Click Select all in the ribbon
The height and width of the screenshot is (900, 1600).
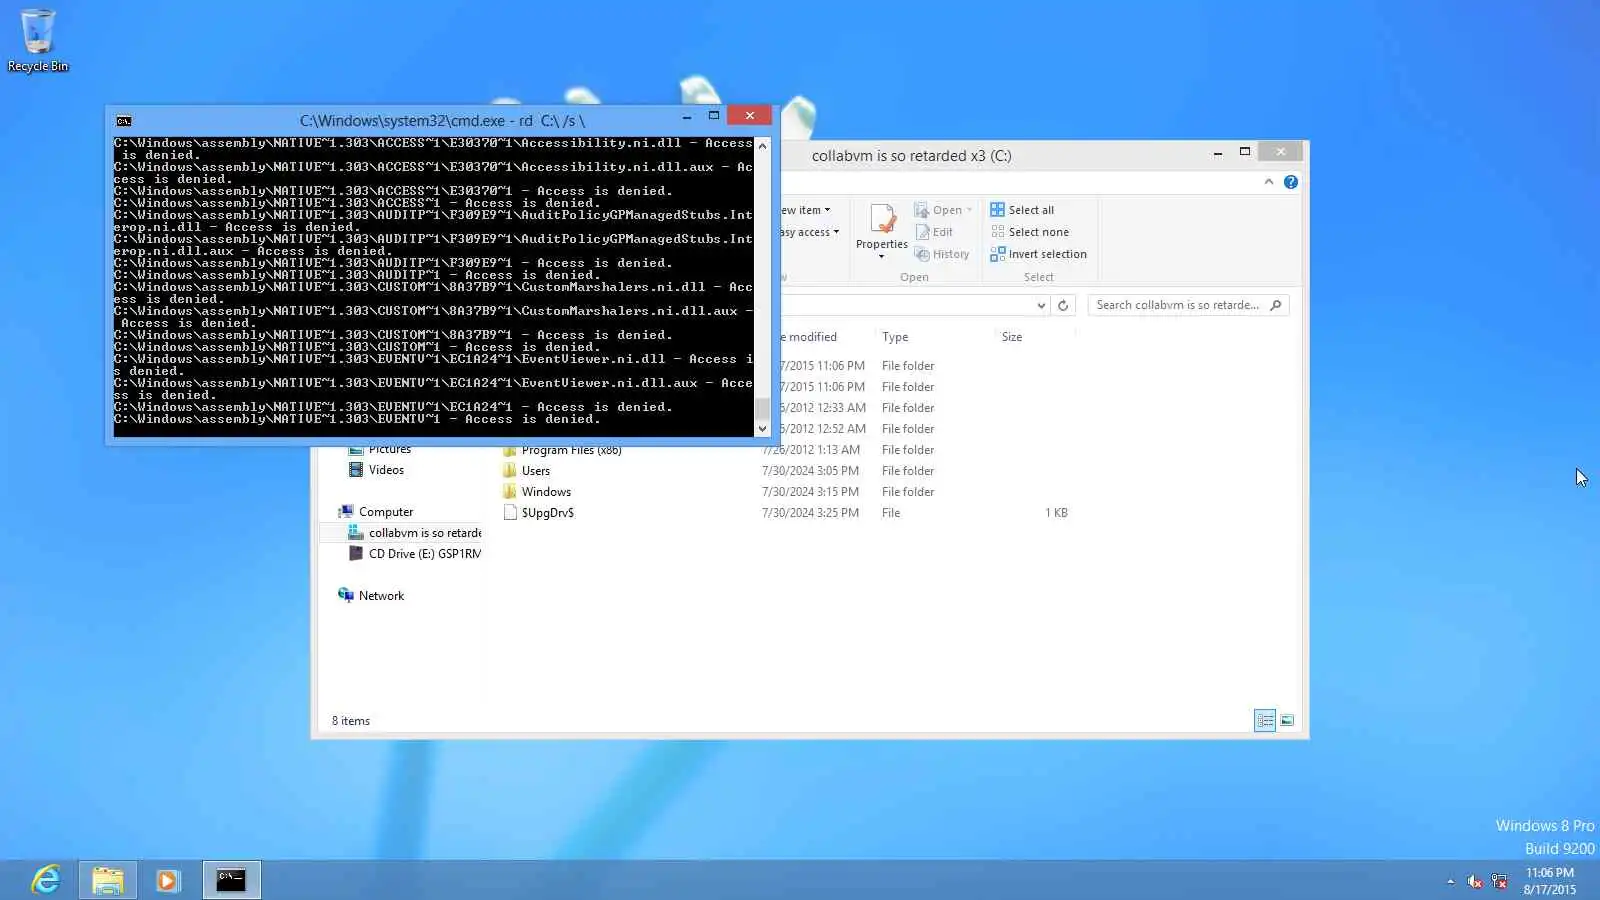pyautogui.click(x=1022, y=210)
